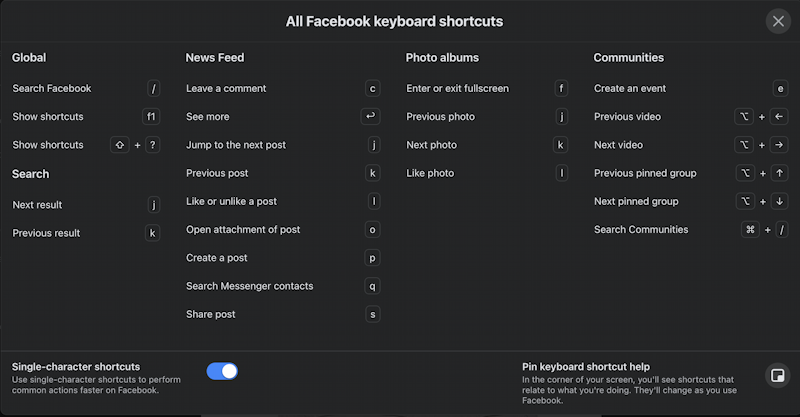Click the option key icon beside Previous video

[744, 117]
